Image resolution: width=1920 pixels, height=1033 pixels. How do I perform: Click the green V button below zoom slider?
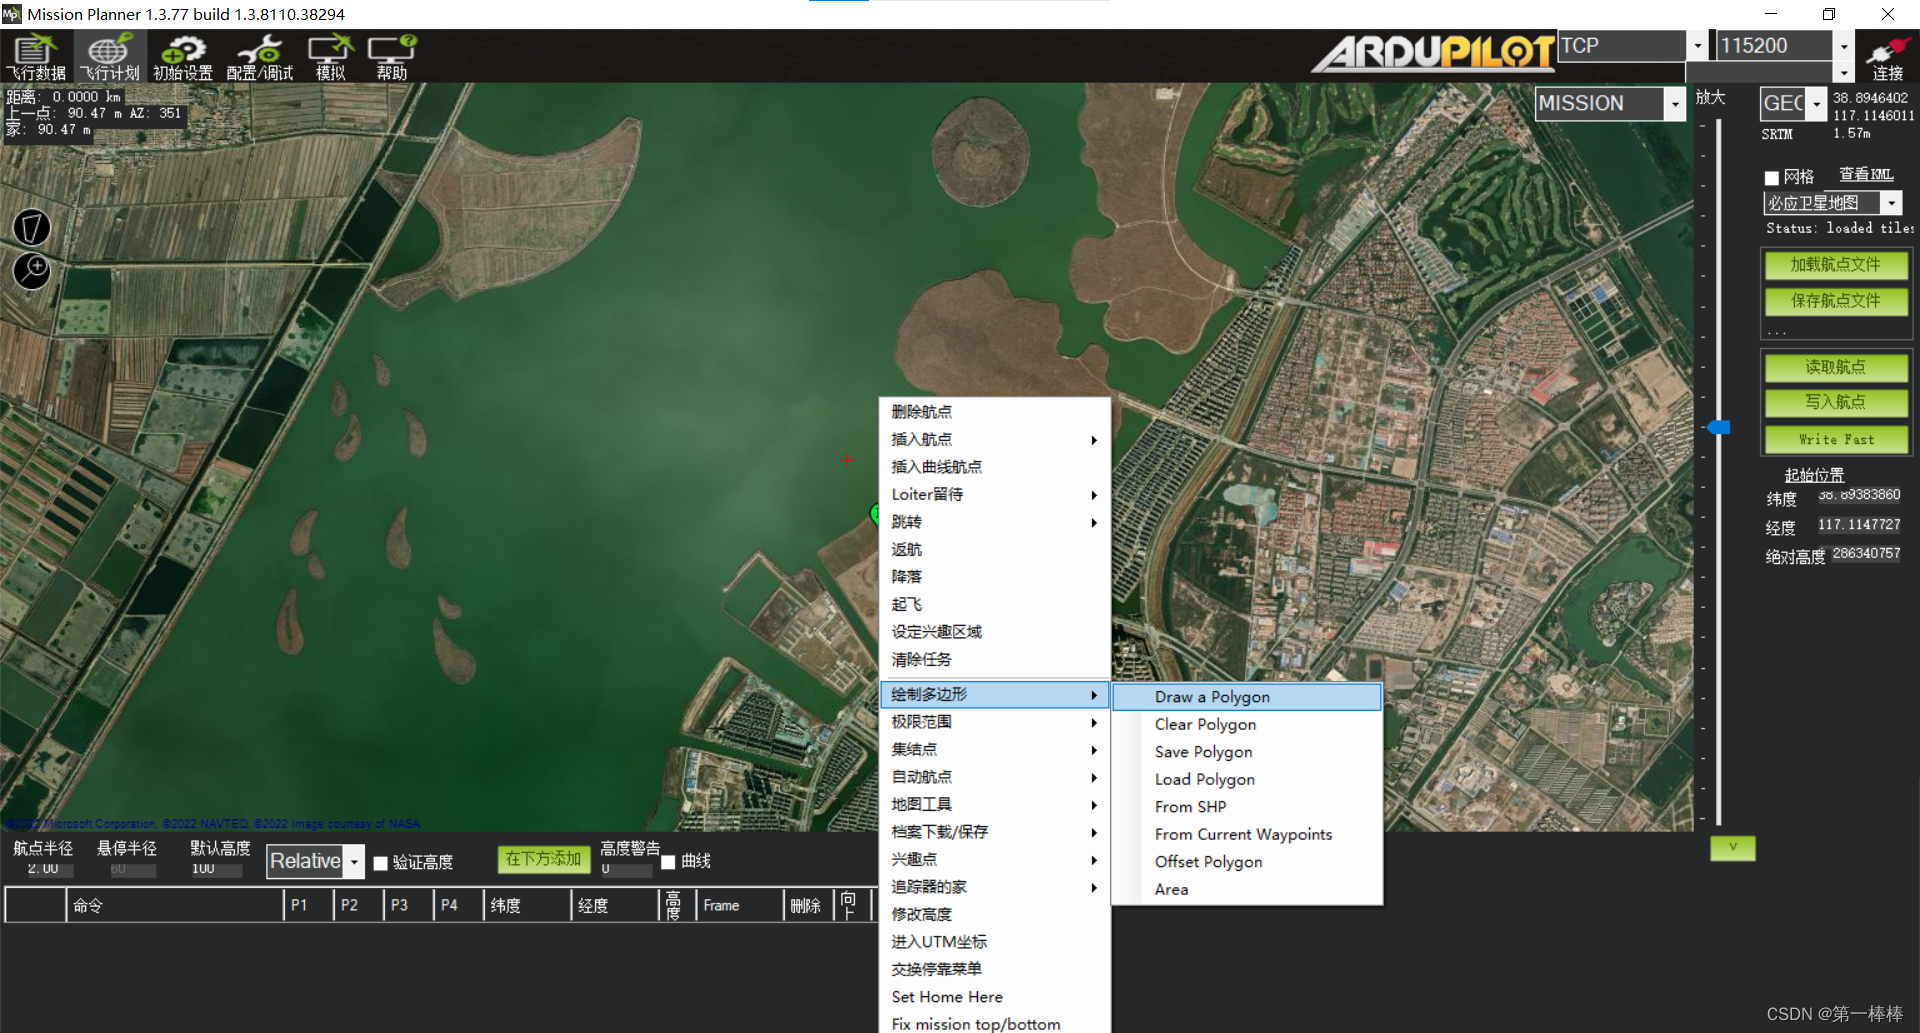[x=1733, y=848]
